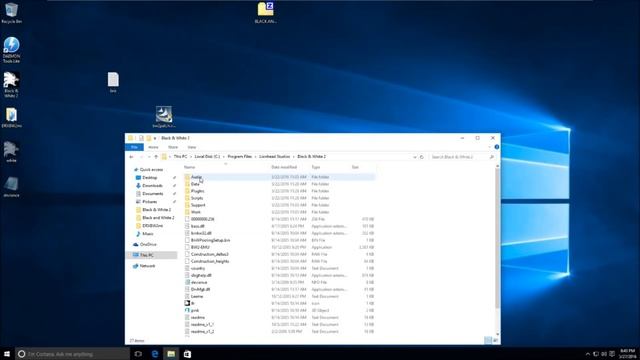
Task: Select the Support folder
Action: pyautogui.click(x=279, y=205)
